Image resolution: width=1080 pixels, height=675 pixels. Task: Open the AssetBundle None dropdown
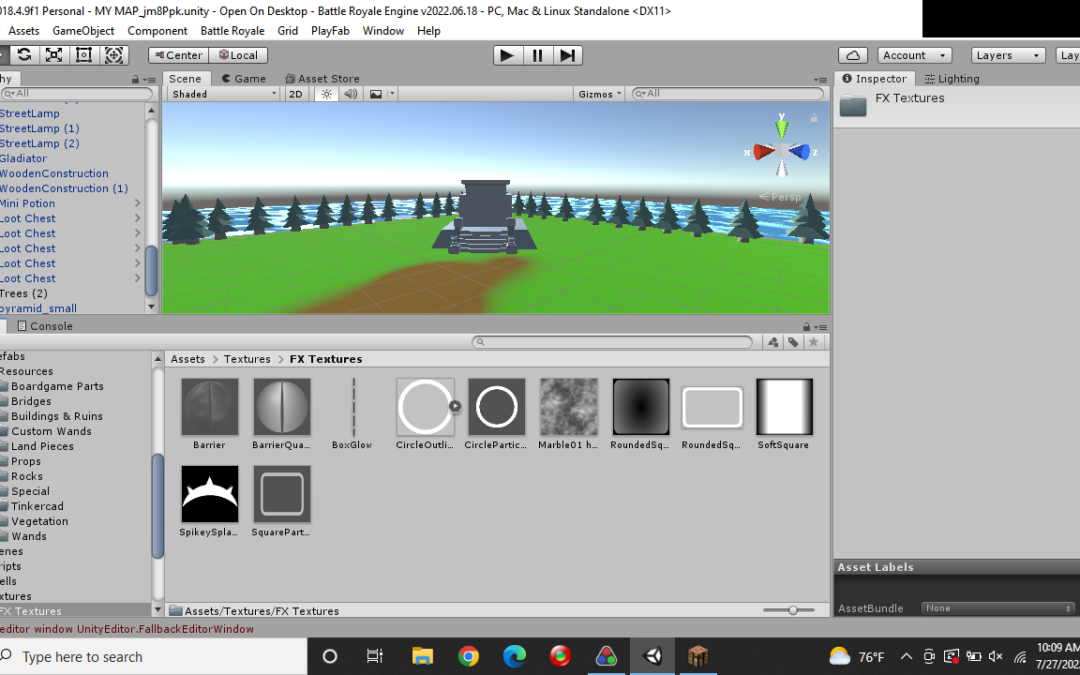(998, 608)
